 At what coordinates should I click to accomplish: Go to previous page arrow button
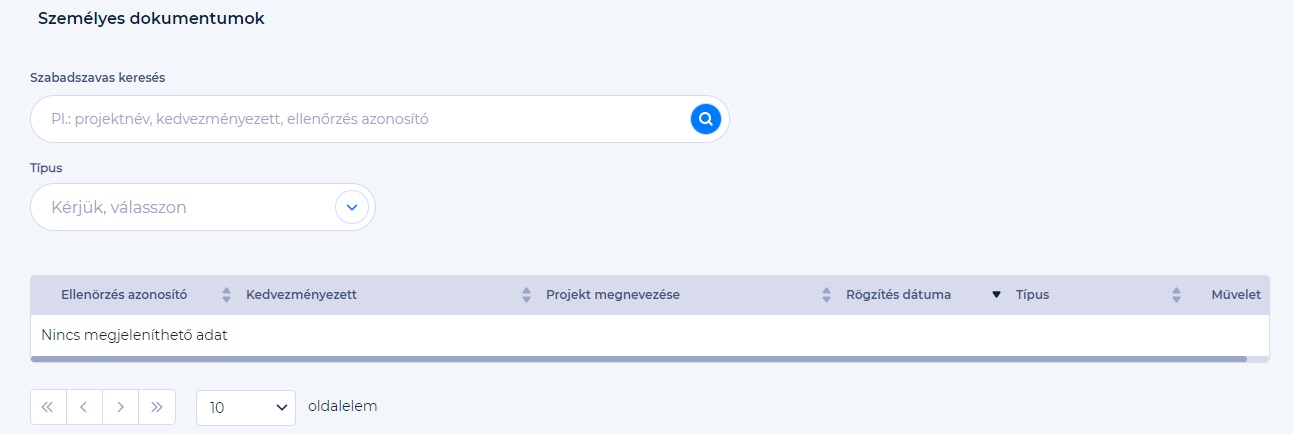coord(85,407)
